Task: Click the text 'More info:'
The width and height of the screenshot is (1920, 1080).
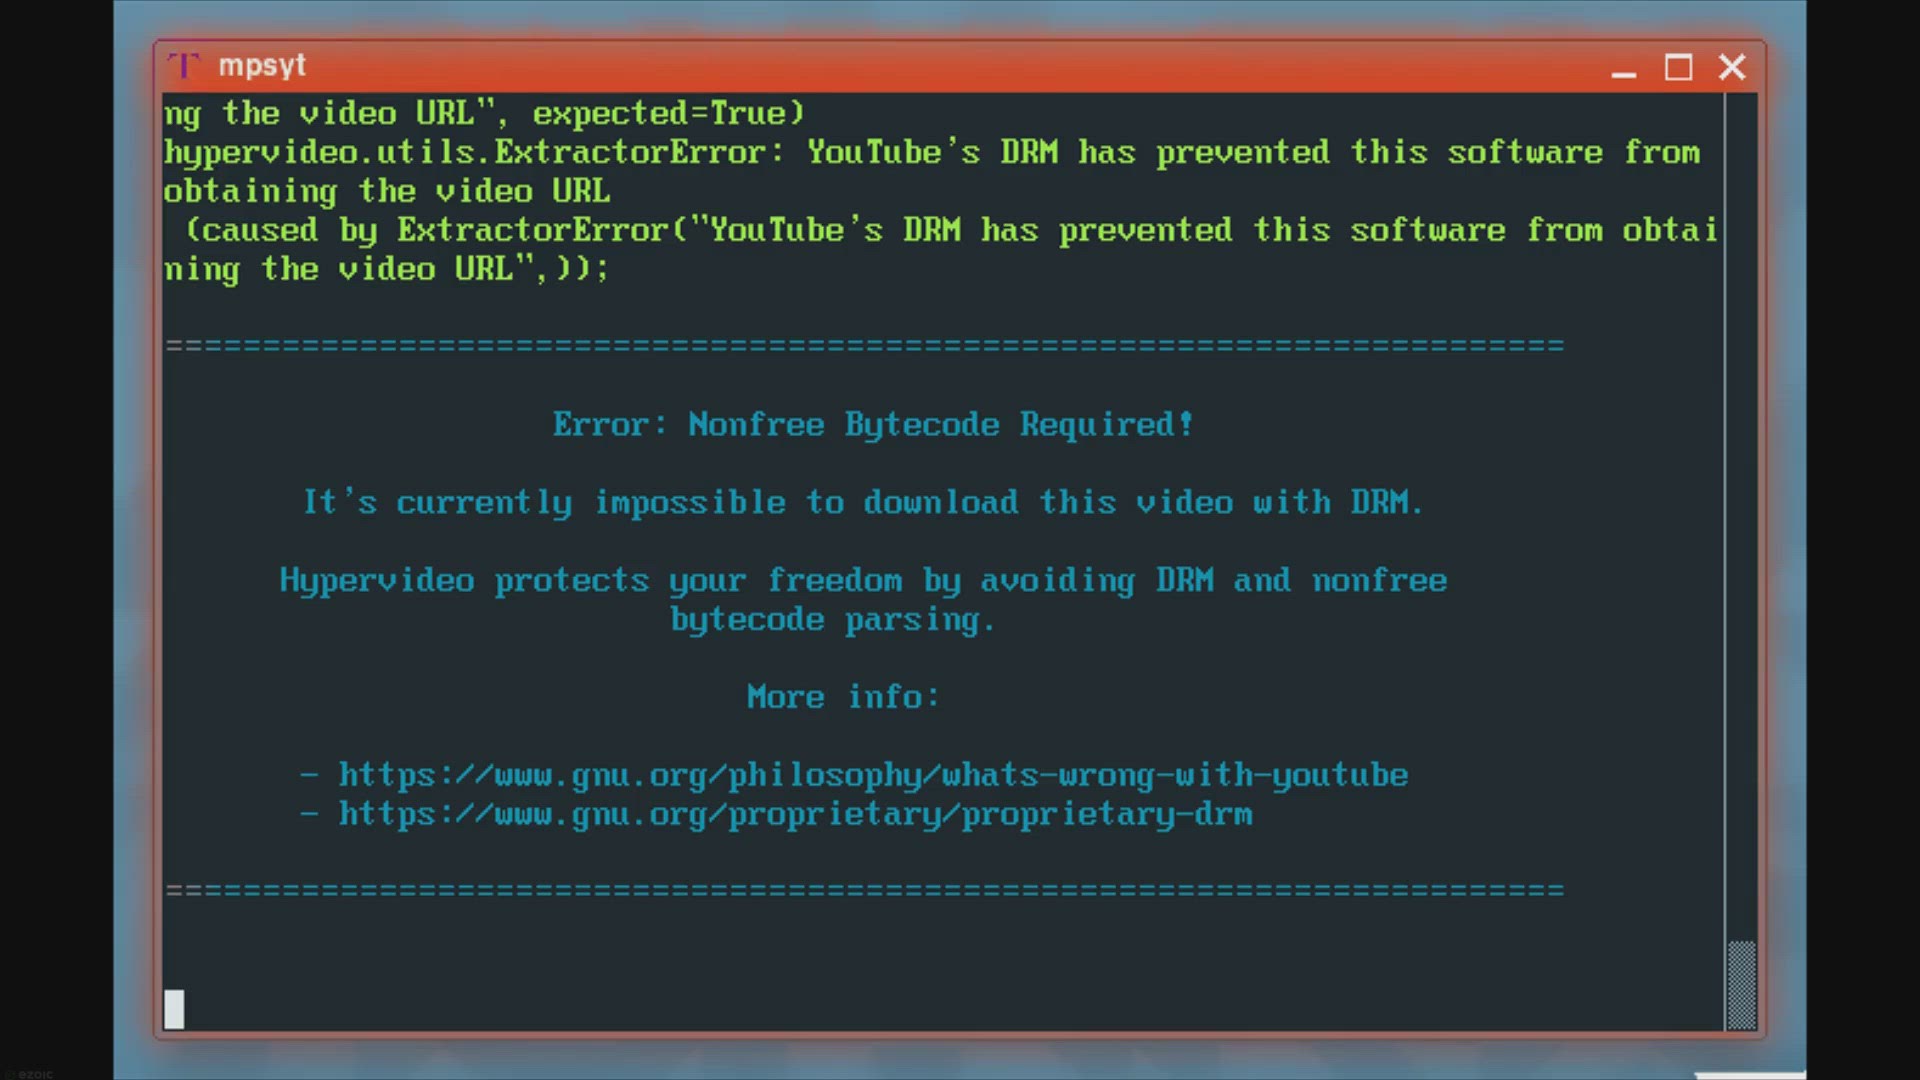Action: pos(843,696)
